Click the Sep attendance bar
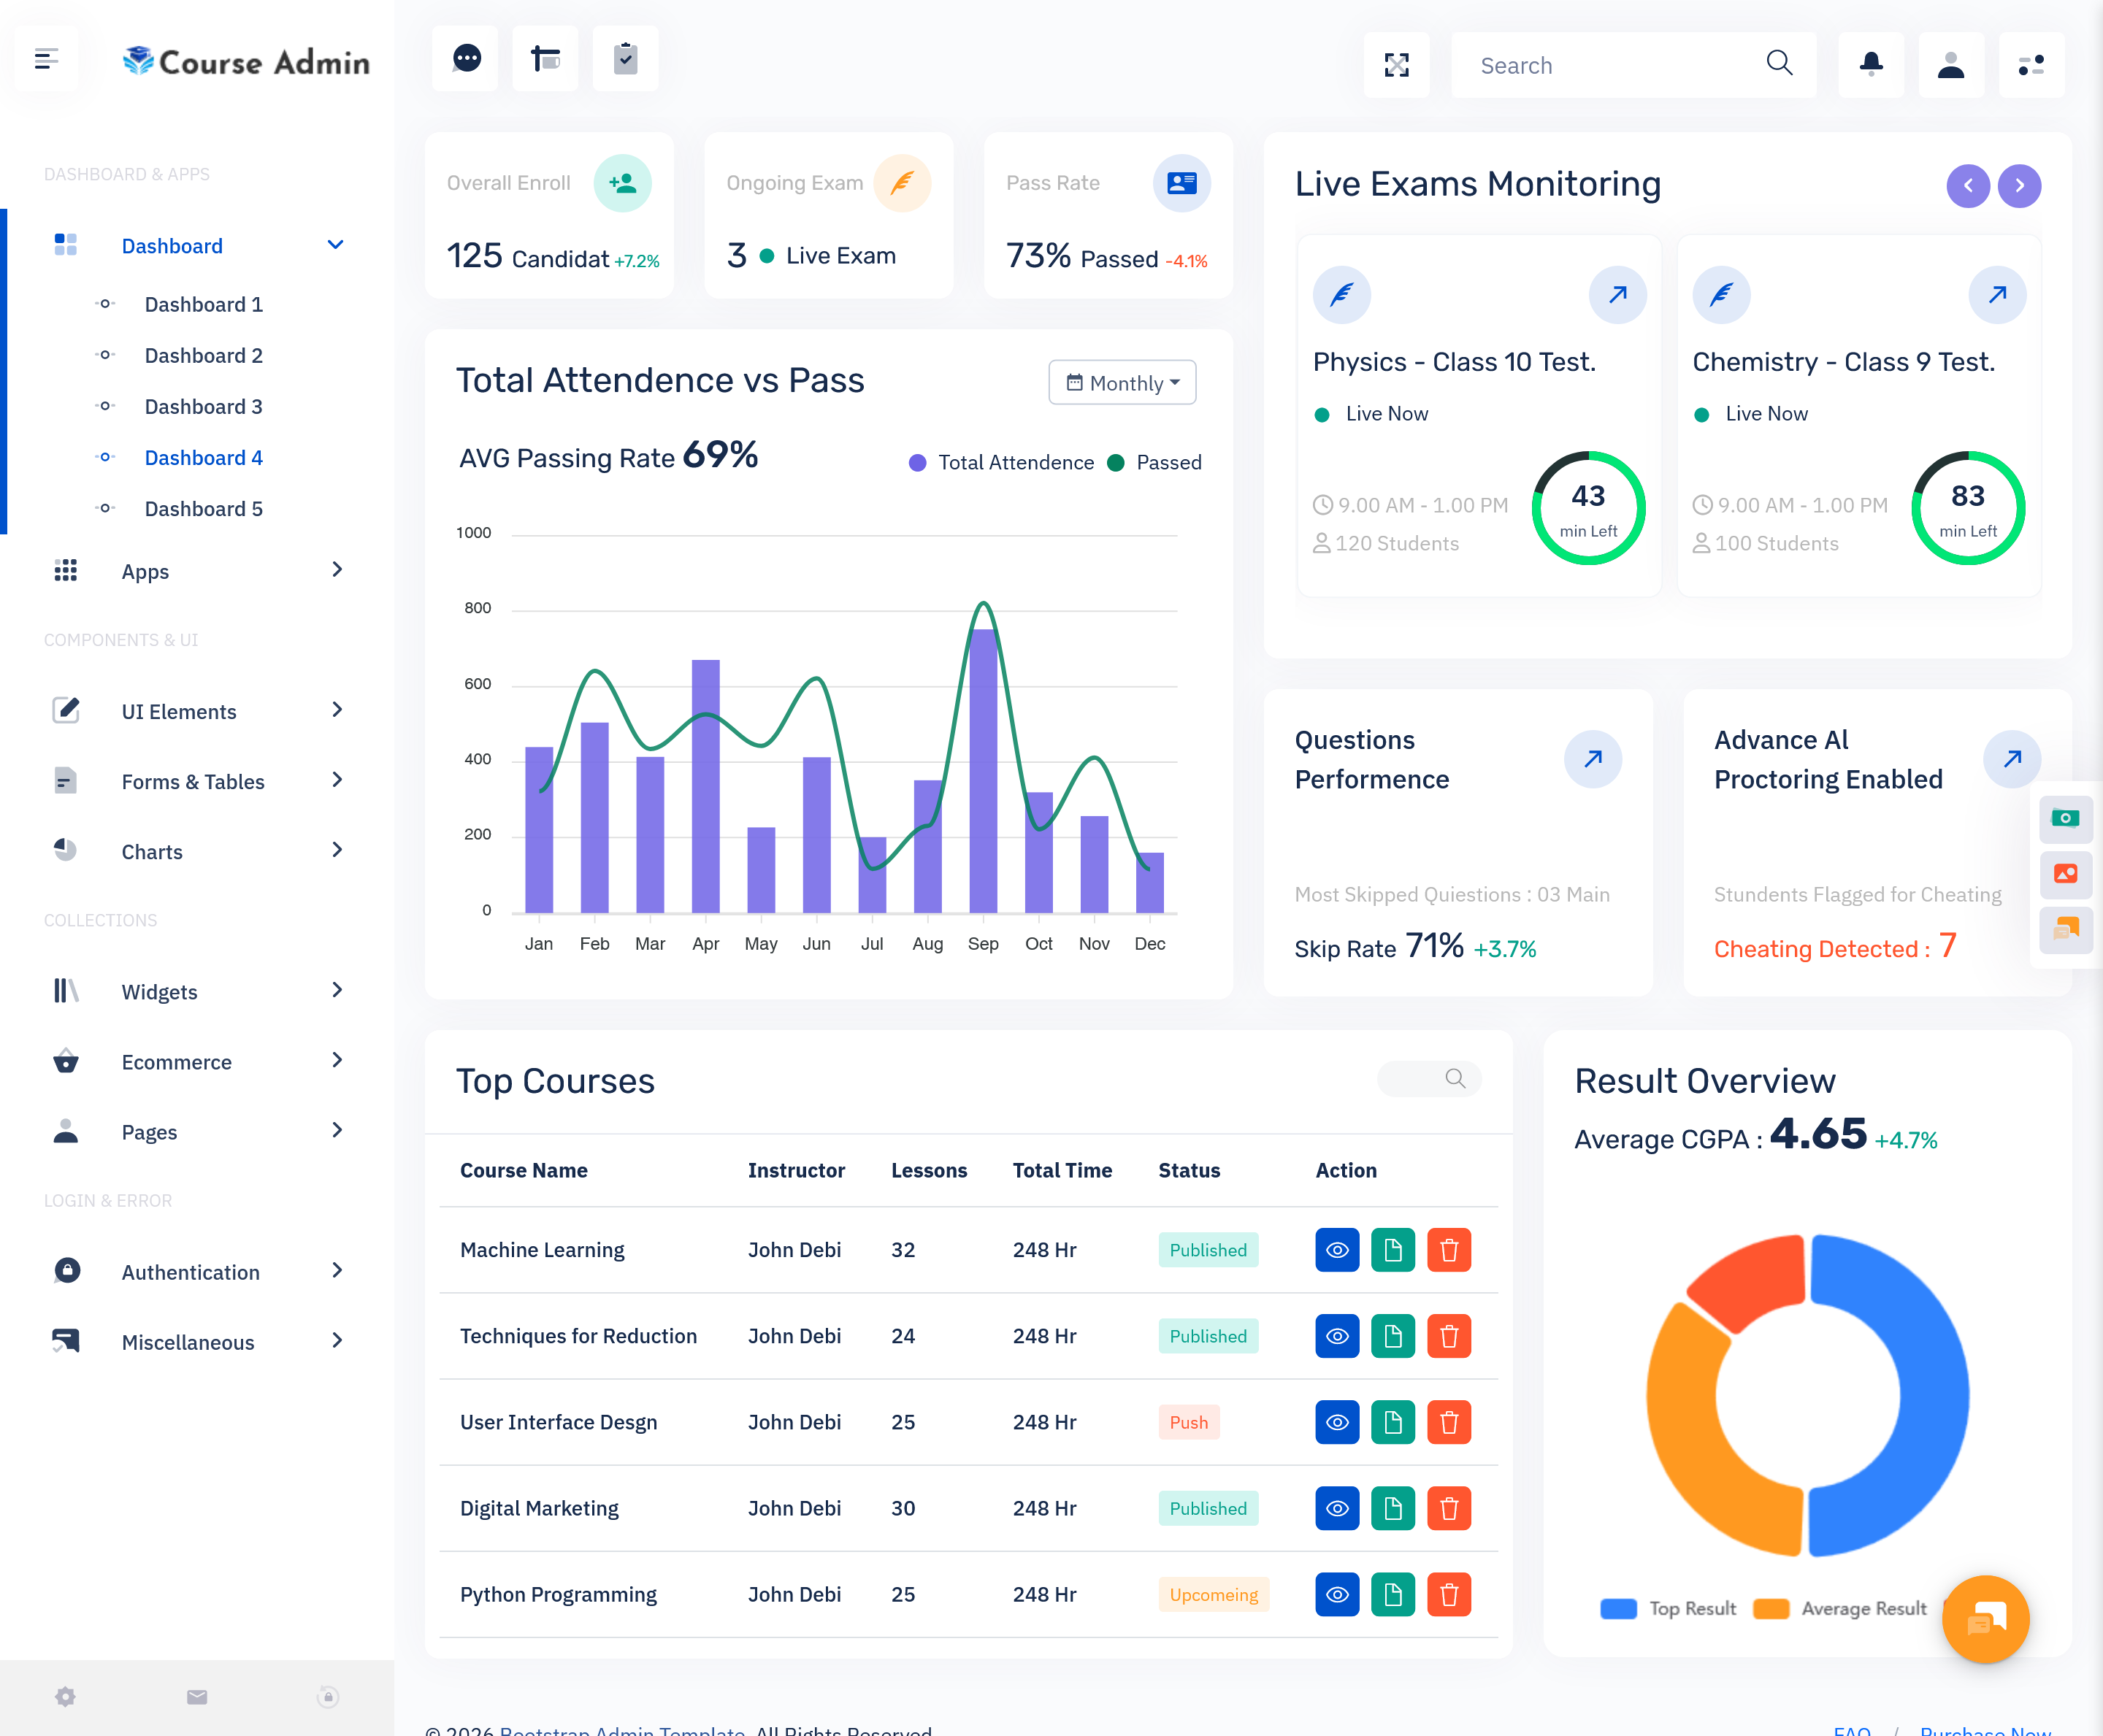This screenshot has width=2103, height=1736. [x=983, y=770]
